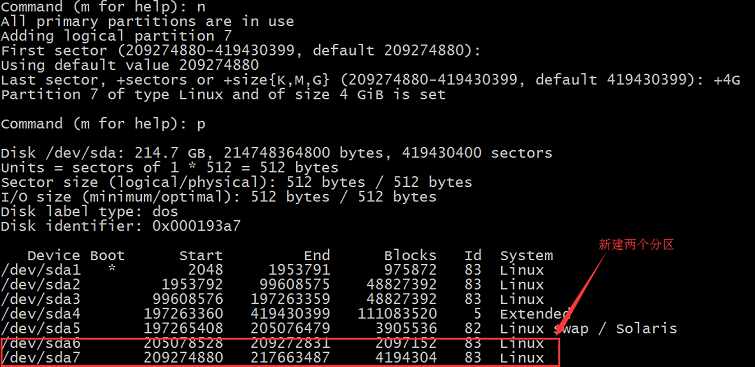Viewport: 755px width, 367px height.
Task: Click the 'Disk label type: dos' line
Action: point(90,211)
